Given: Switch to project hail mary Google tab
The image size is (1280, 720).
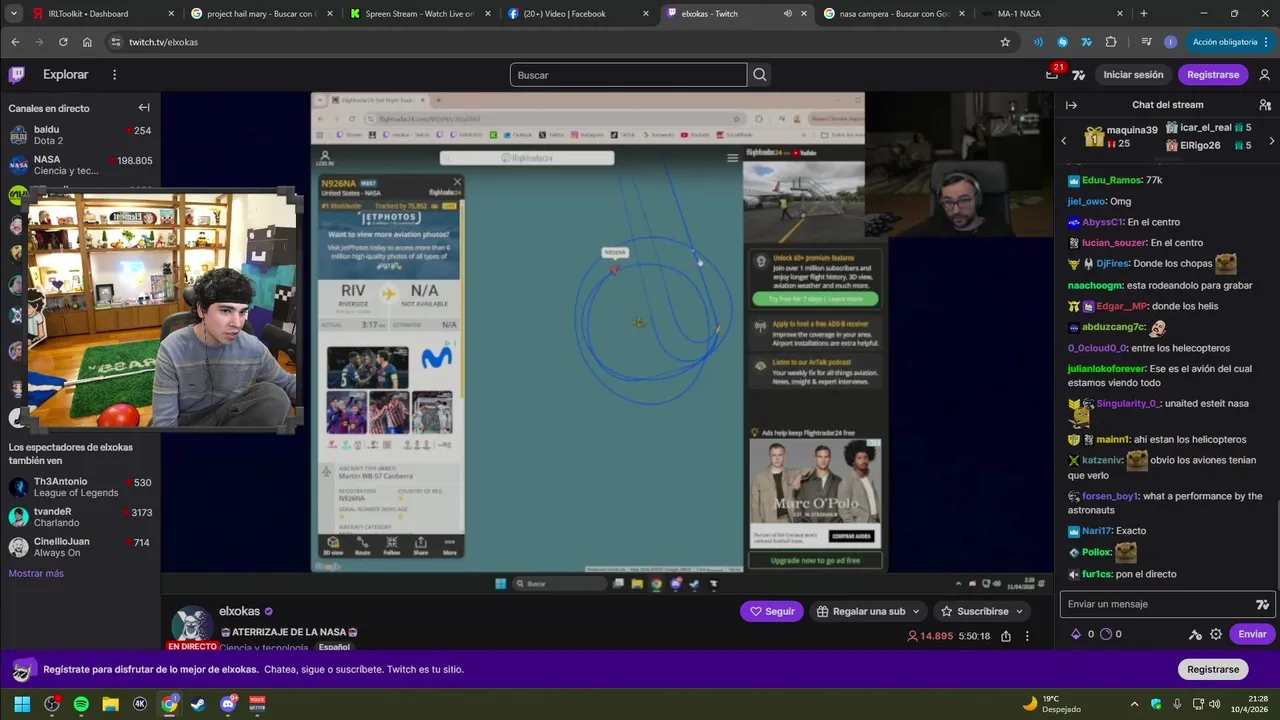Looking at the screenshot, I should click(260, 14).
